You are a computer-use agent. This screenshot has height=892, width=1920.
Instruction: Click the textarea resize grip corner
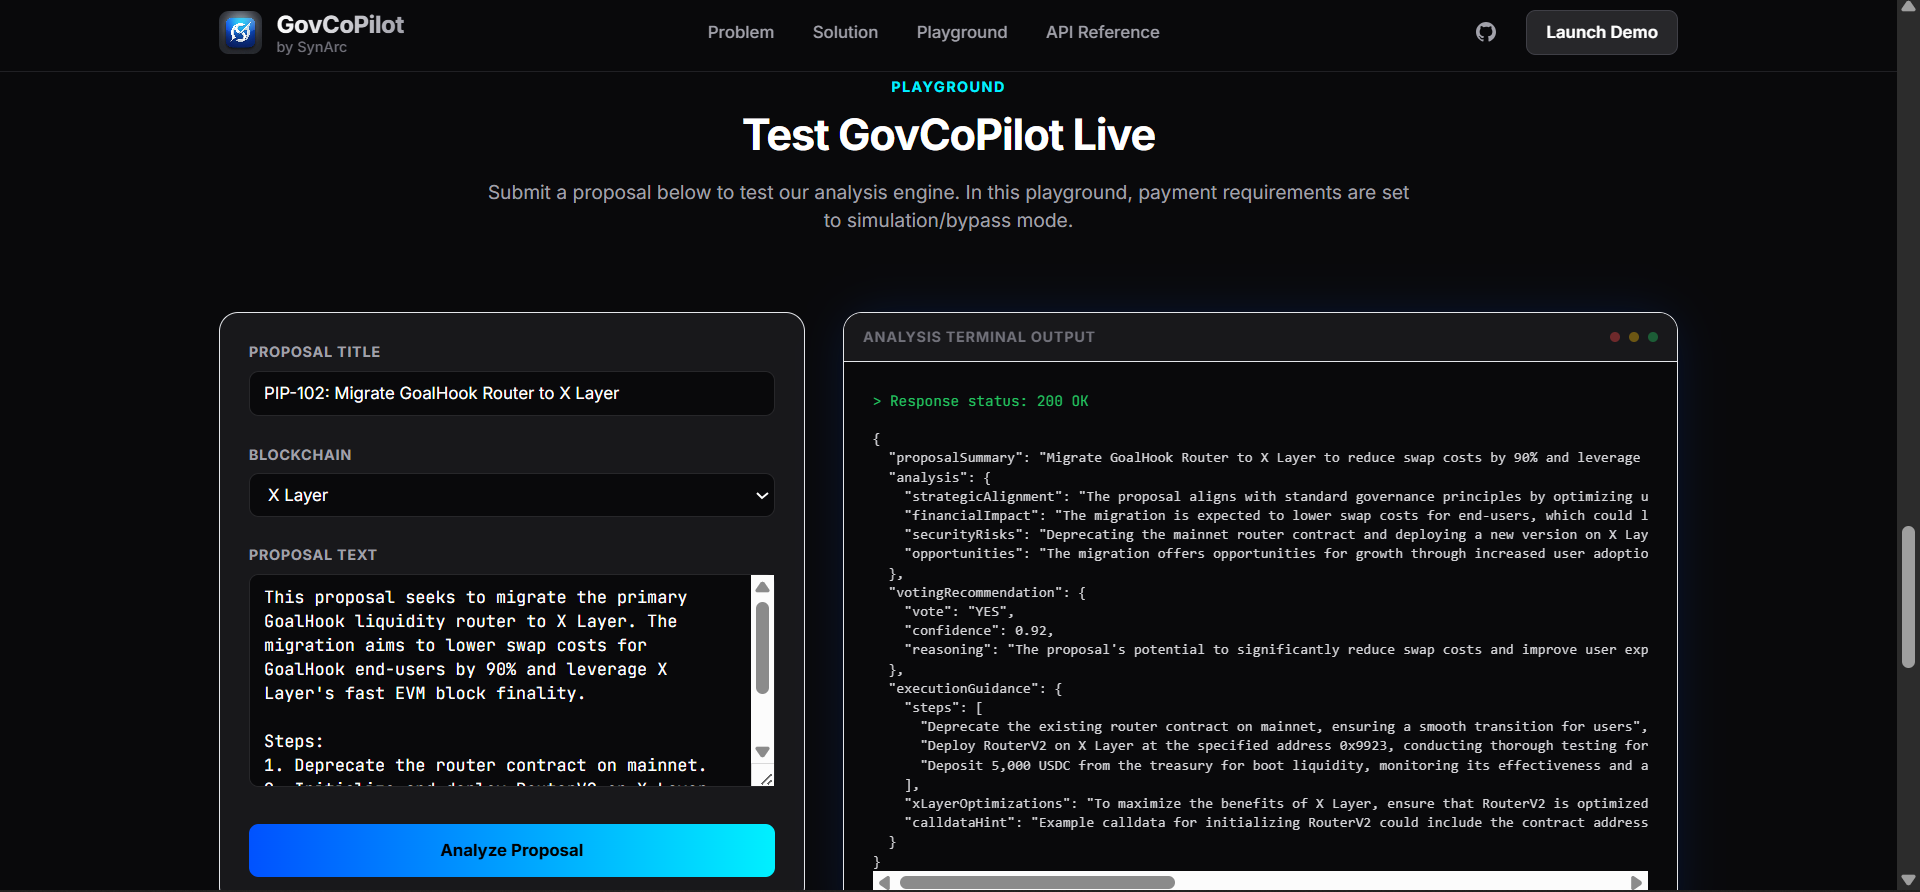pos(766,778)
